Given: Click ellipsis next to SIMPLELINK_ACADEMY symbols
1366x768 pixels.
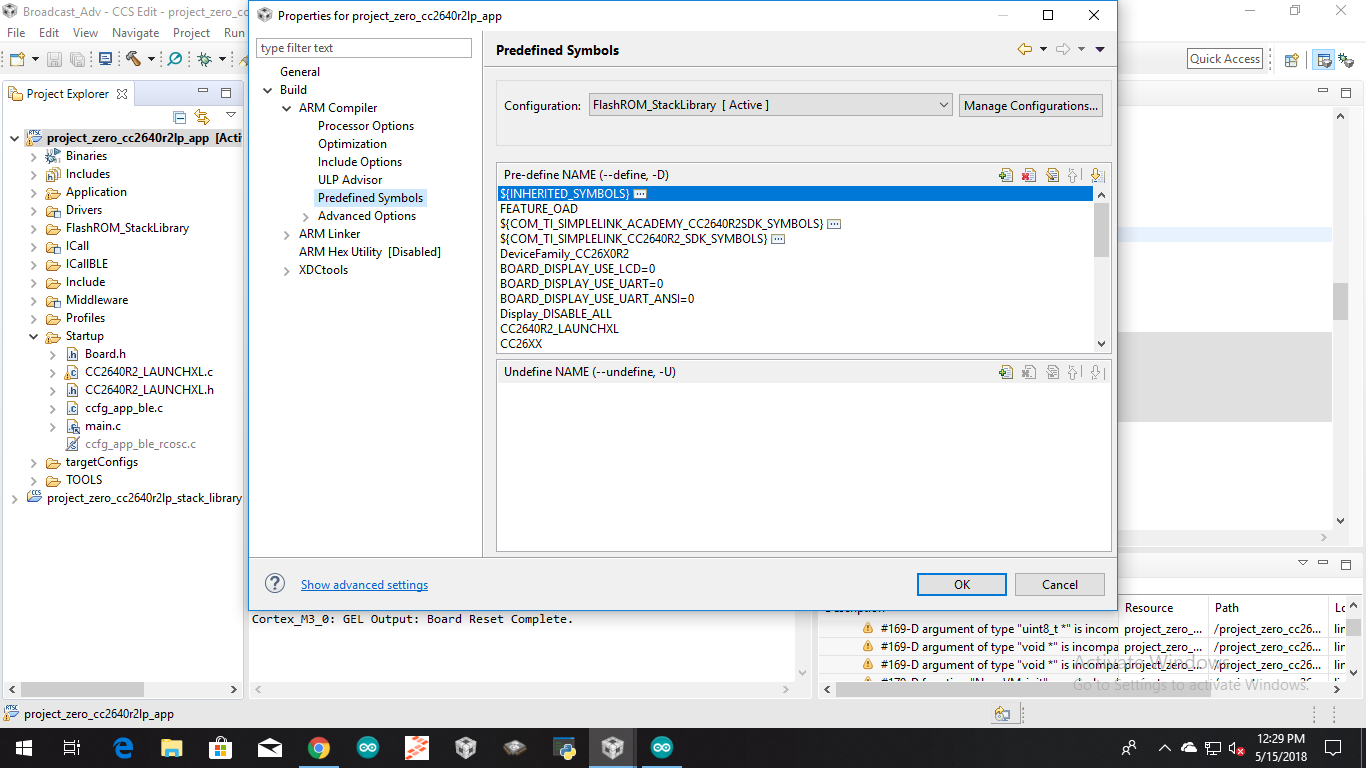Looking at the screenshot, I should point(834,224).
